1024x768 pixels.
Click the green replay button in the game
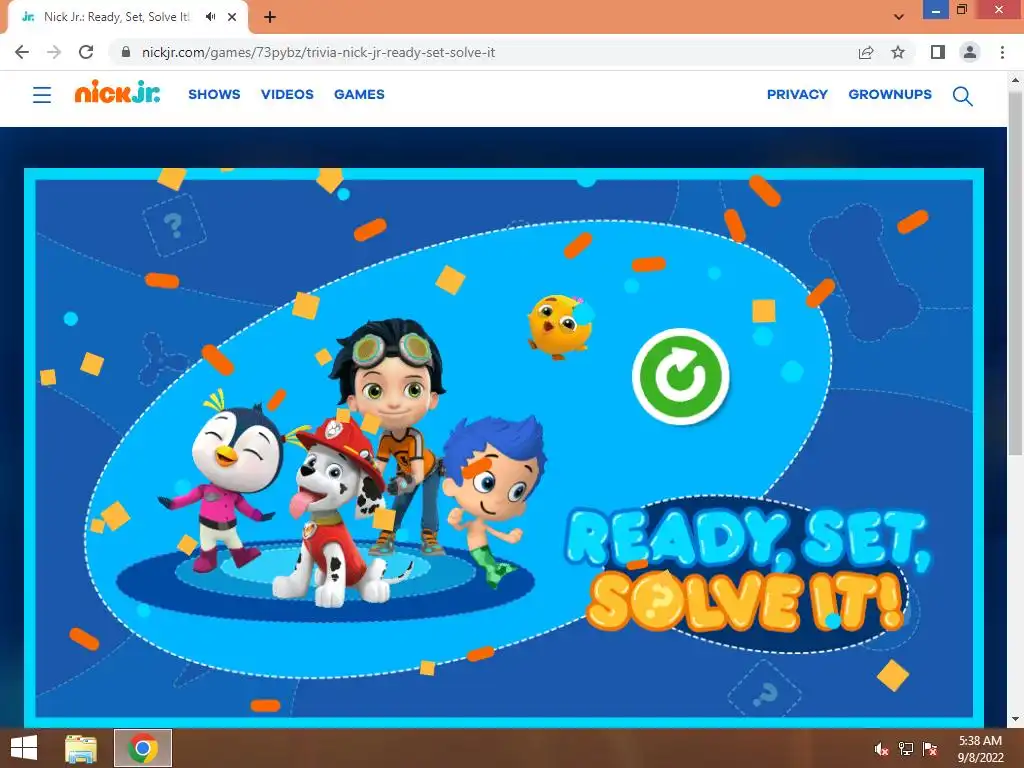(x=680, y=377)
